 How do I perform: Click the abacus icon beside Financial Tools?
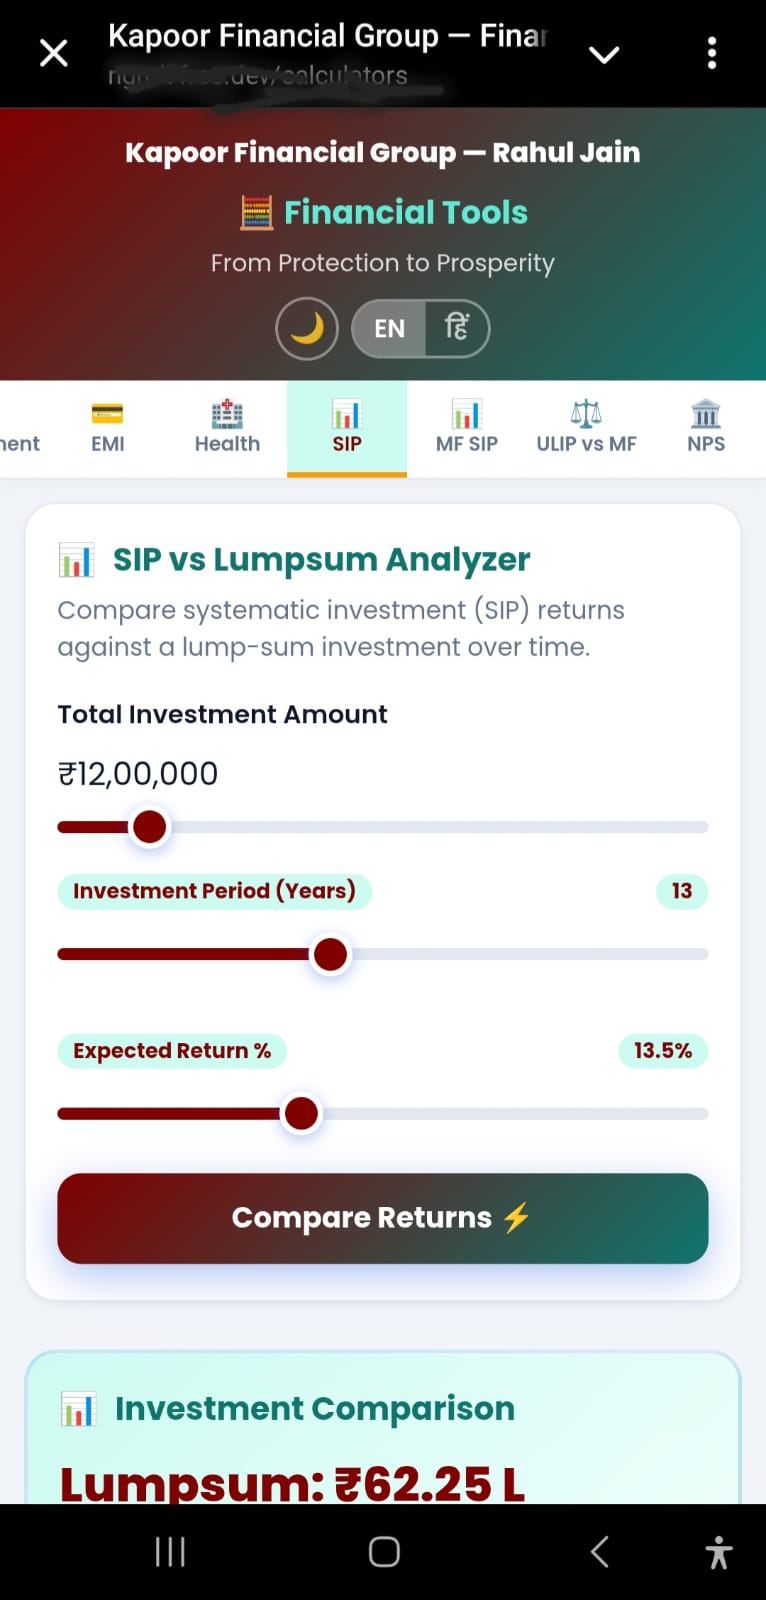[257, 212]
